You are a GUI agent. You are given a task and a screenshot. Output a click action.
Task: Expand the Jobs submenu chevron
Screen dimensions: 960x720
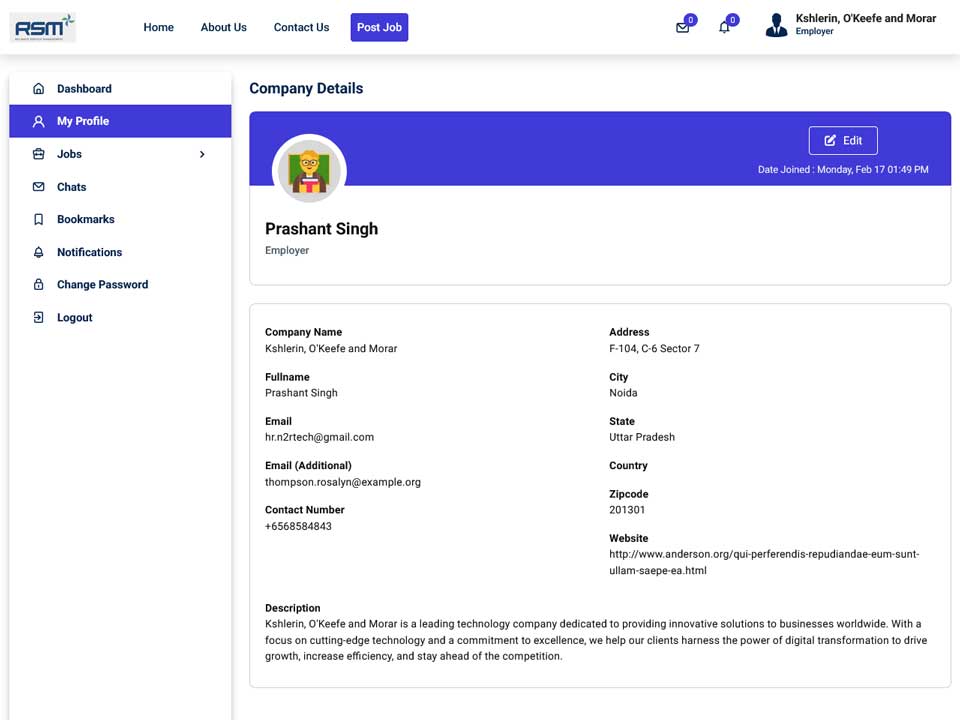202,154
